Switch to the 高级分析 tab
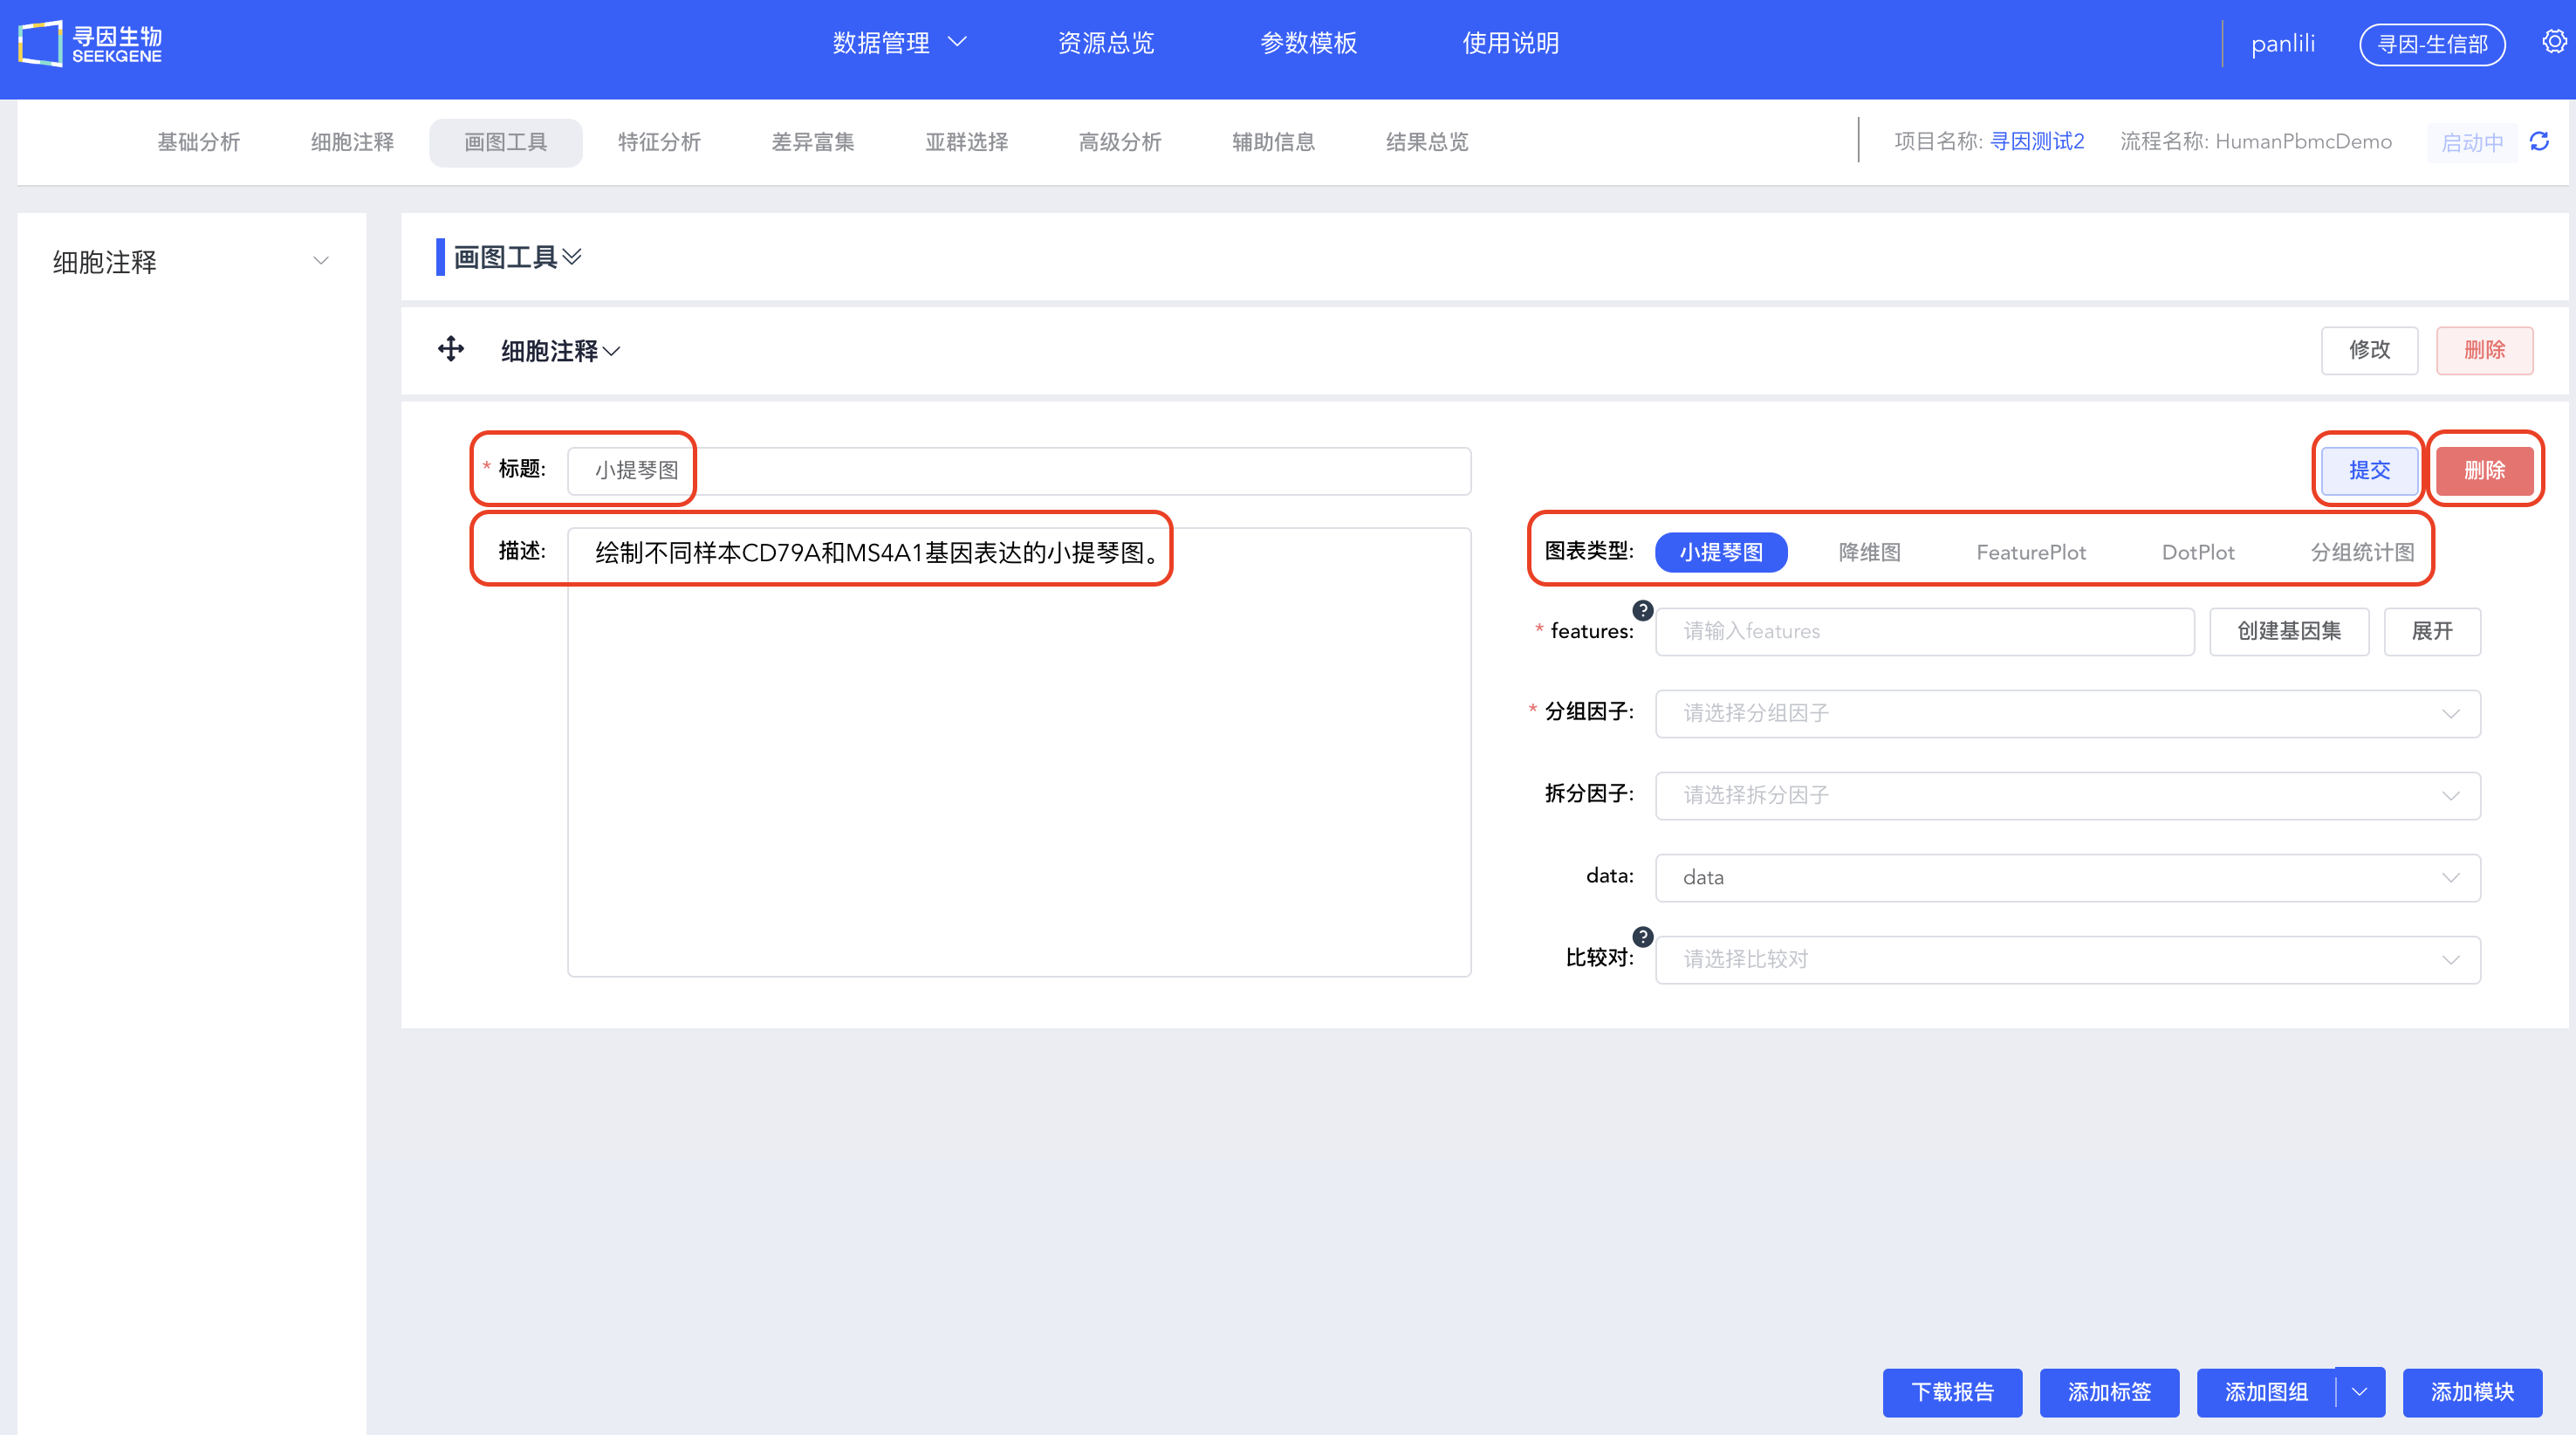The width and height of the screenshot is (2576, 1435). point(1120,142)
